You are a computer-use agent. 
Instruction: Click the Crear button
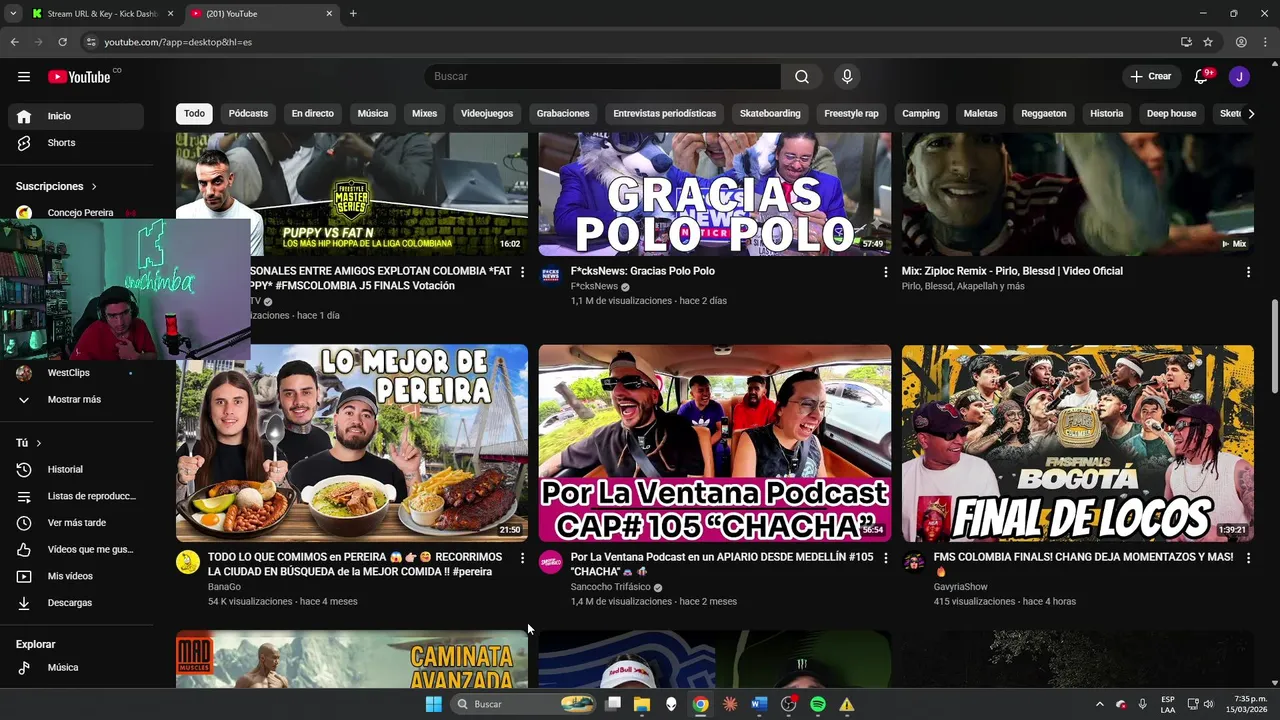pos(1150,77)
